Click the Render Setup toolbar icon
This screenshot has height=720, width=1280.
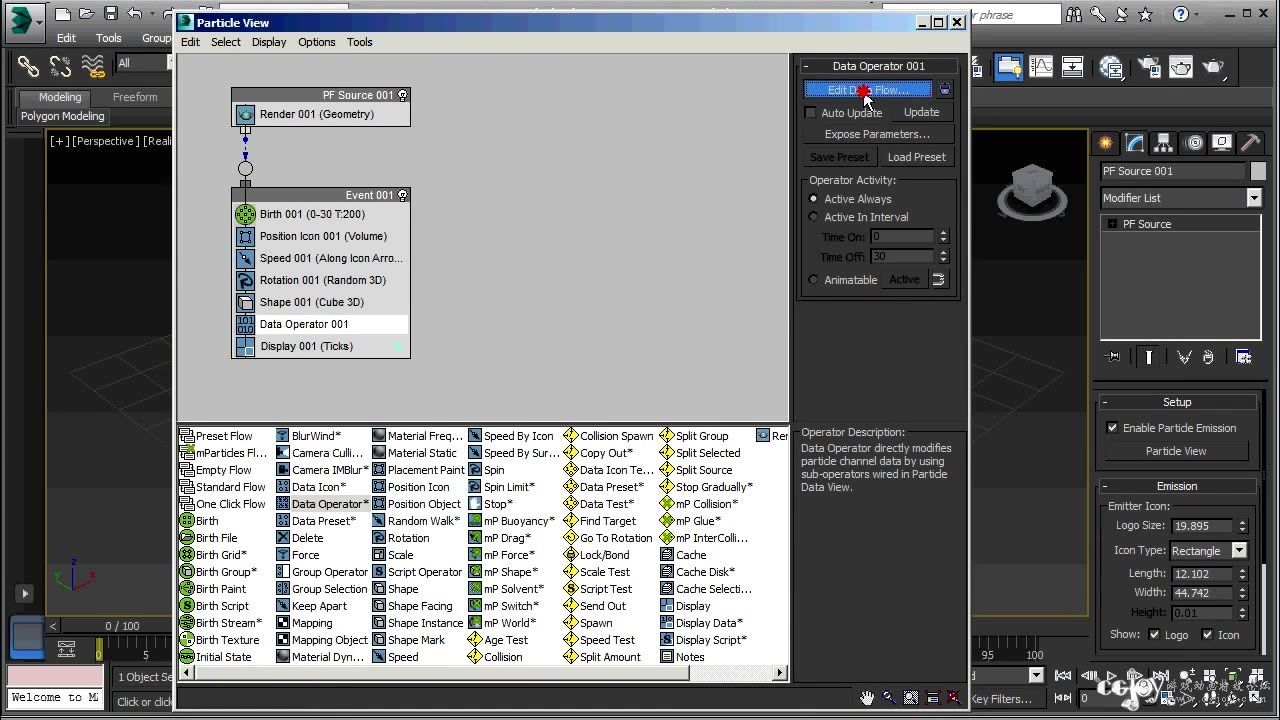click(1149, 67)
